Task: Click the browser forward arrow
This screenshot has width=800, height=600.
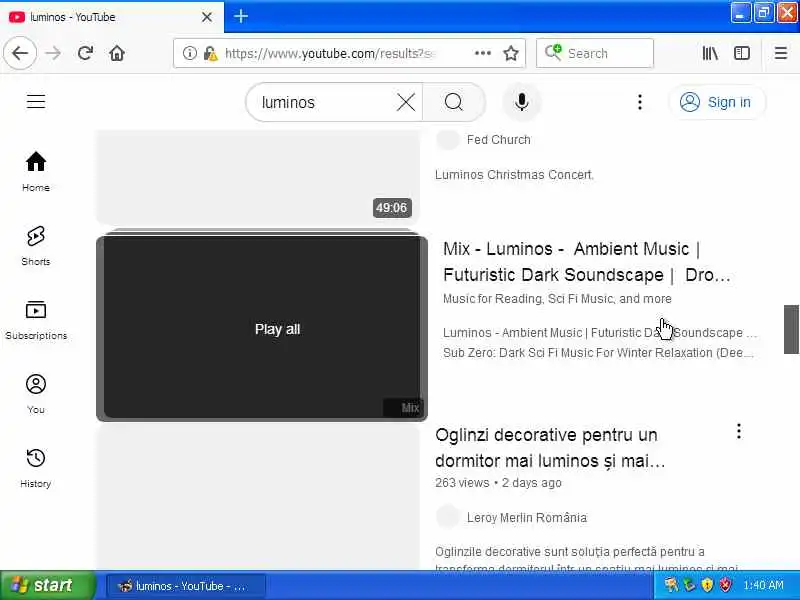Action: click(x=53, y=53)
